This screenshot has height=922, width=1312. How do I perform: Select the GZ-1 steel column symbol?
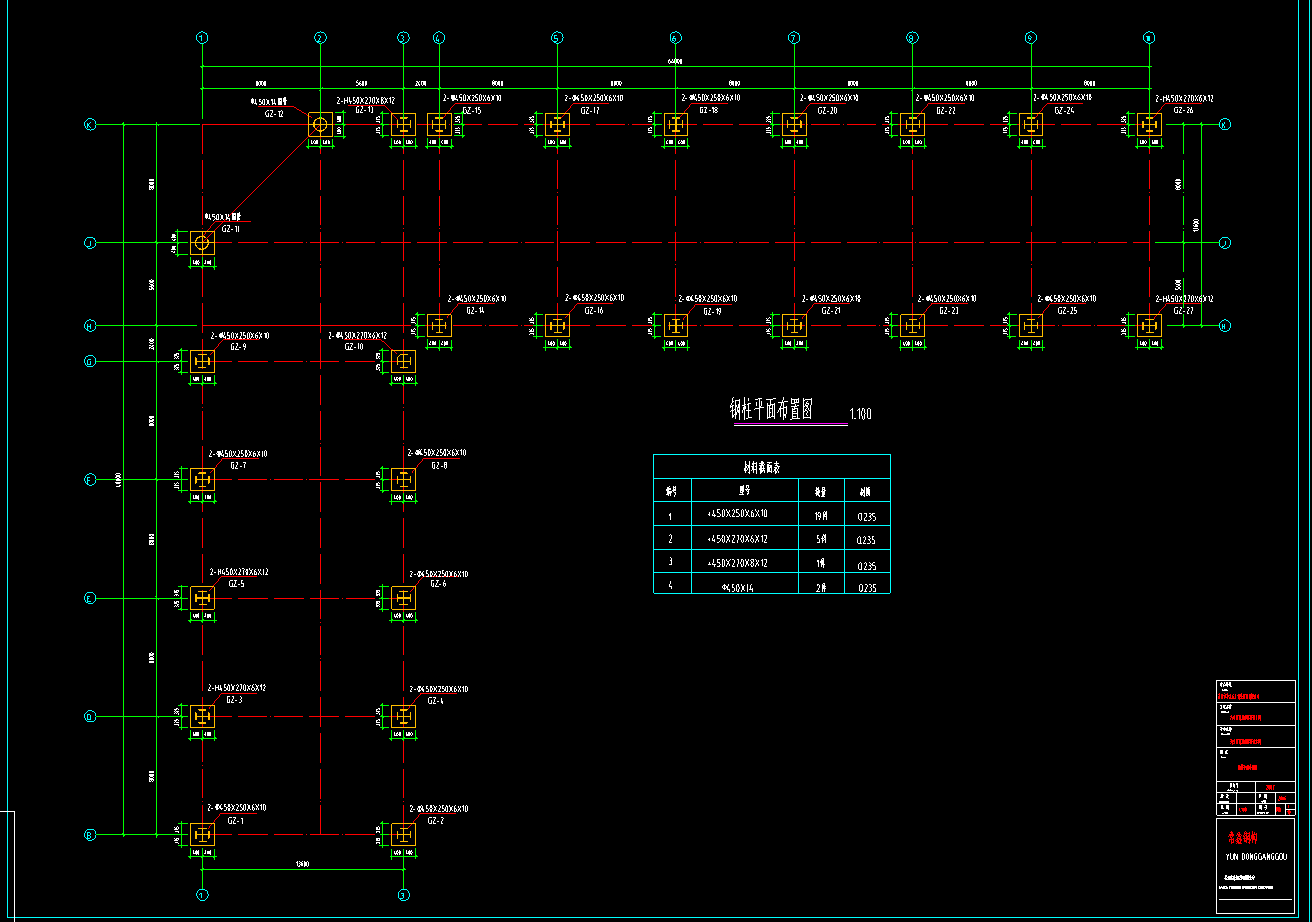(x=203, y=834)
